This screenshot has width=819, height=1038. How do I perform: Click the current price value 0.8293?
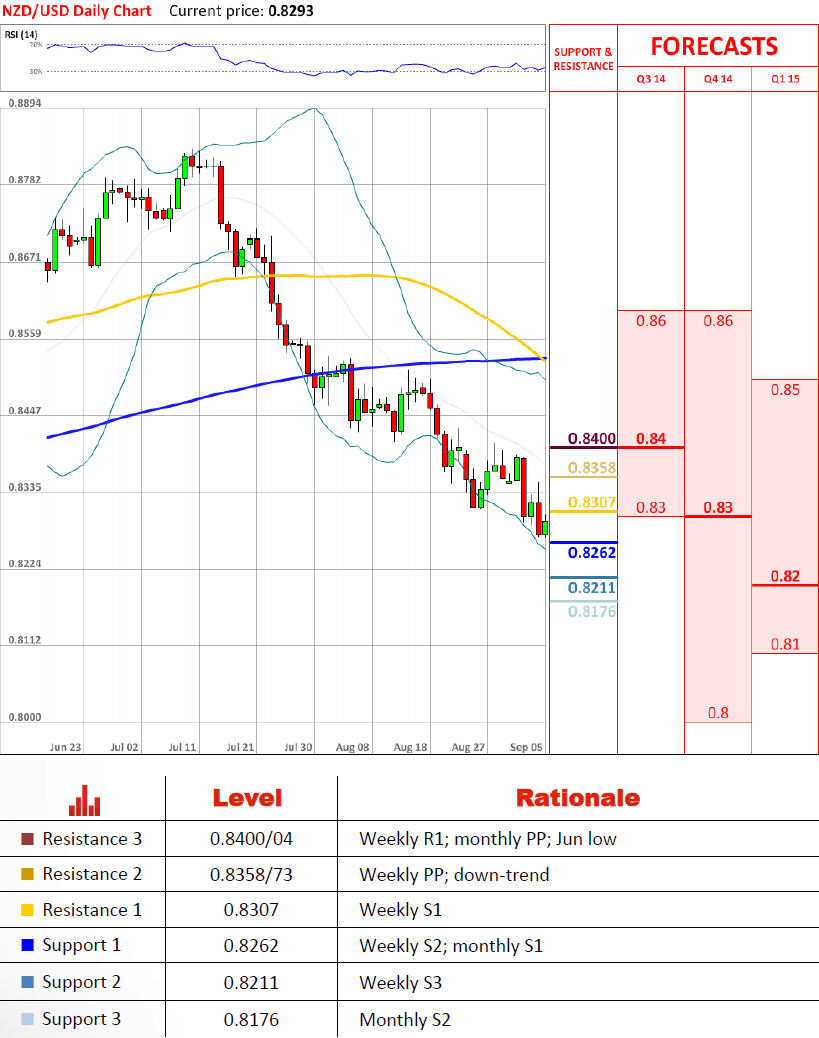coord(291,11)
